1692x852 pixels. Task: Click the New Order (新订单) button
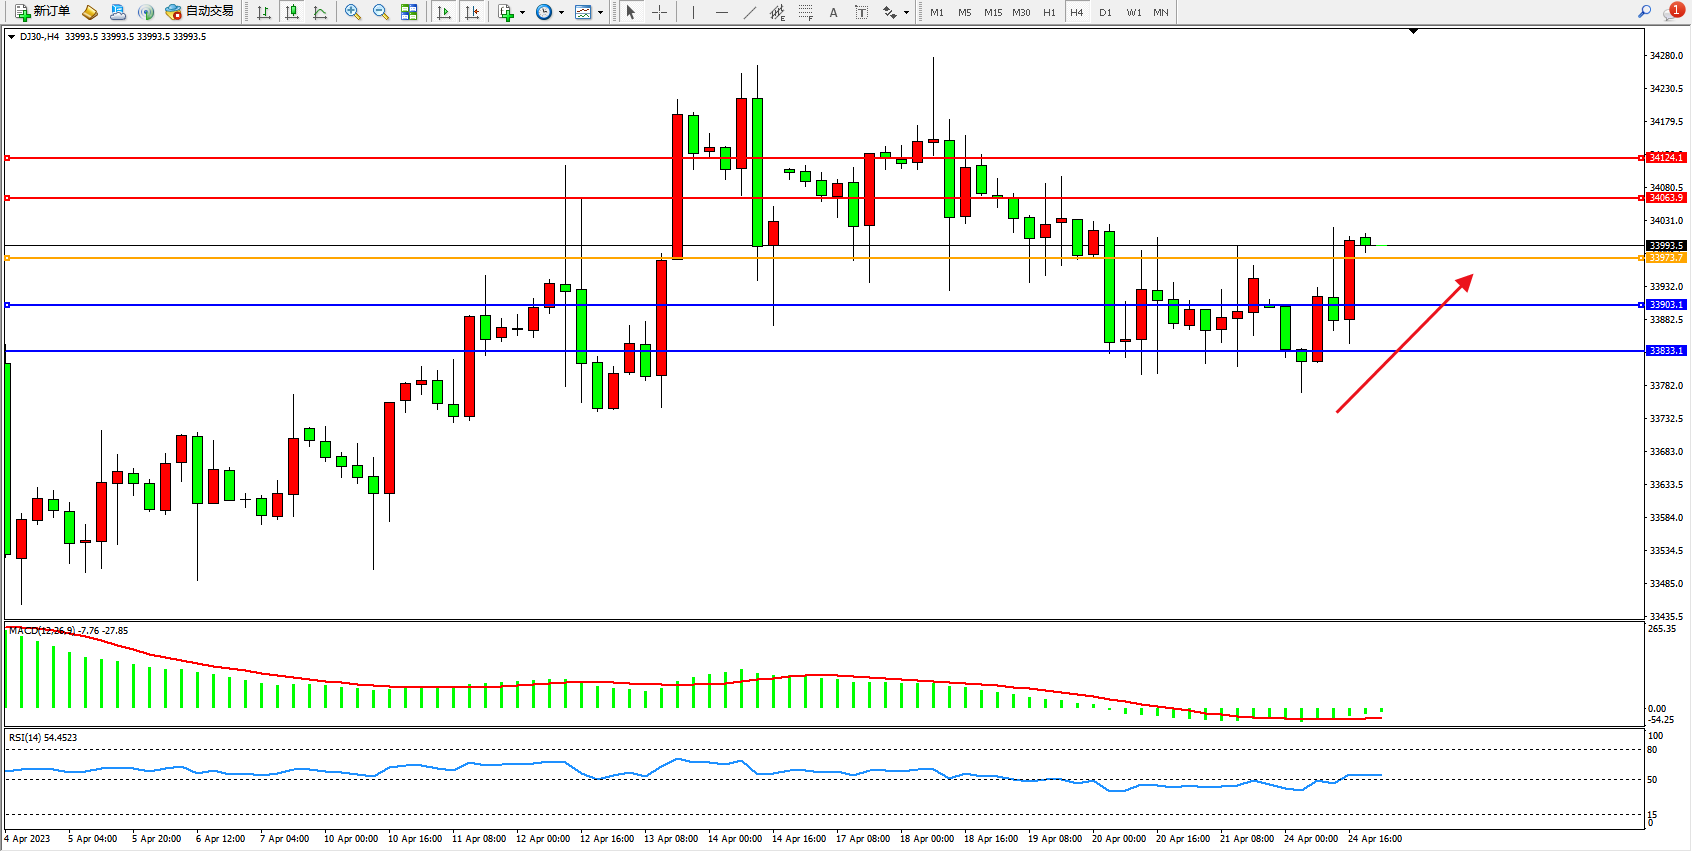coord(42,12)
